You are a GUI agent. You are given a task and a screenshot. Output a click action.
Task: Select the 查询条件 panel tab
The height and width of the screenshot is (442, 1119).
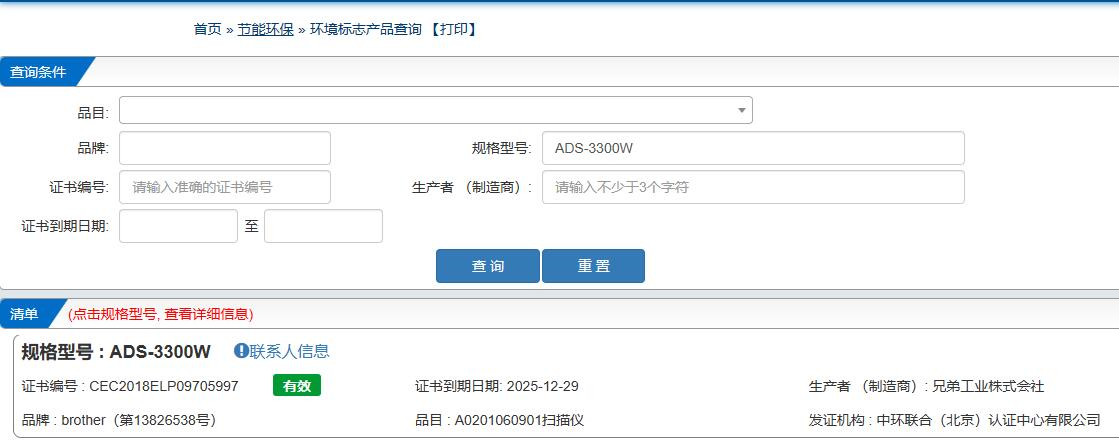coord(39,72)
